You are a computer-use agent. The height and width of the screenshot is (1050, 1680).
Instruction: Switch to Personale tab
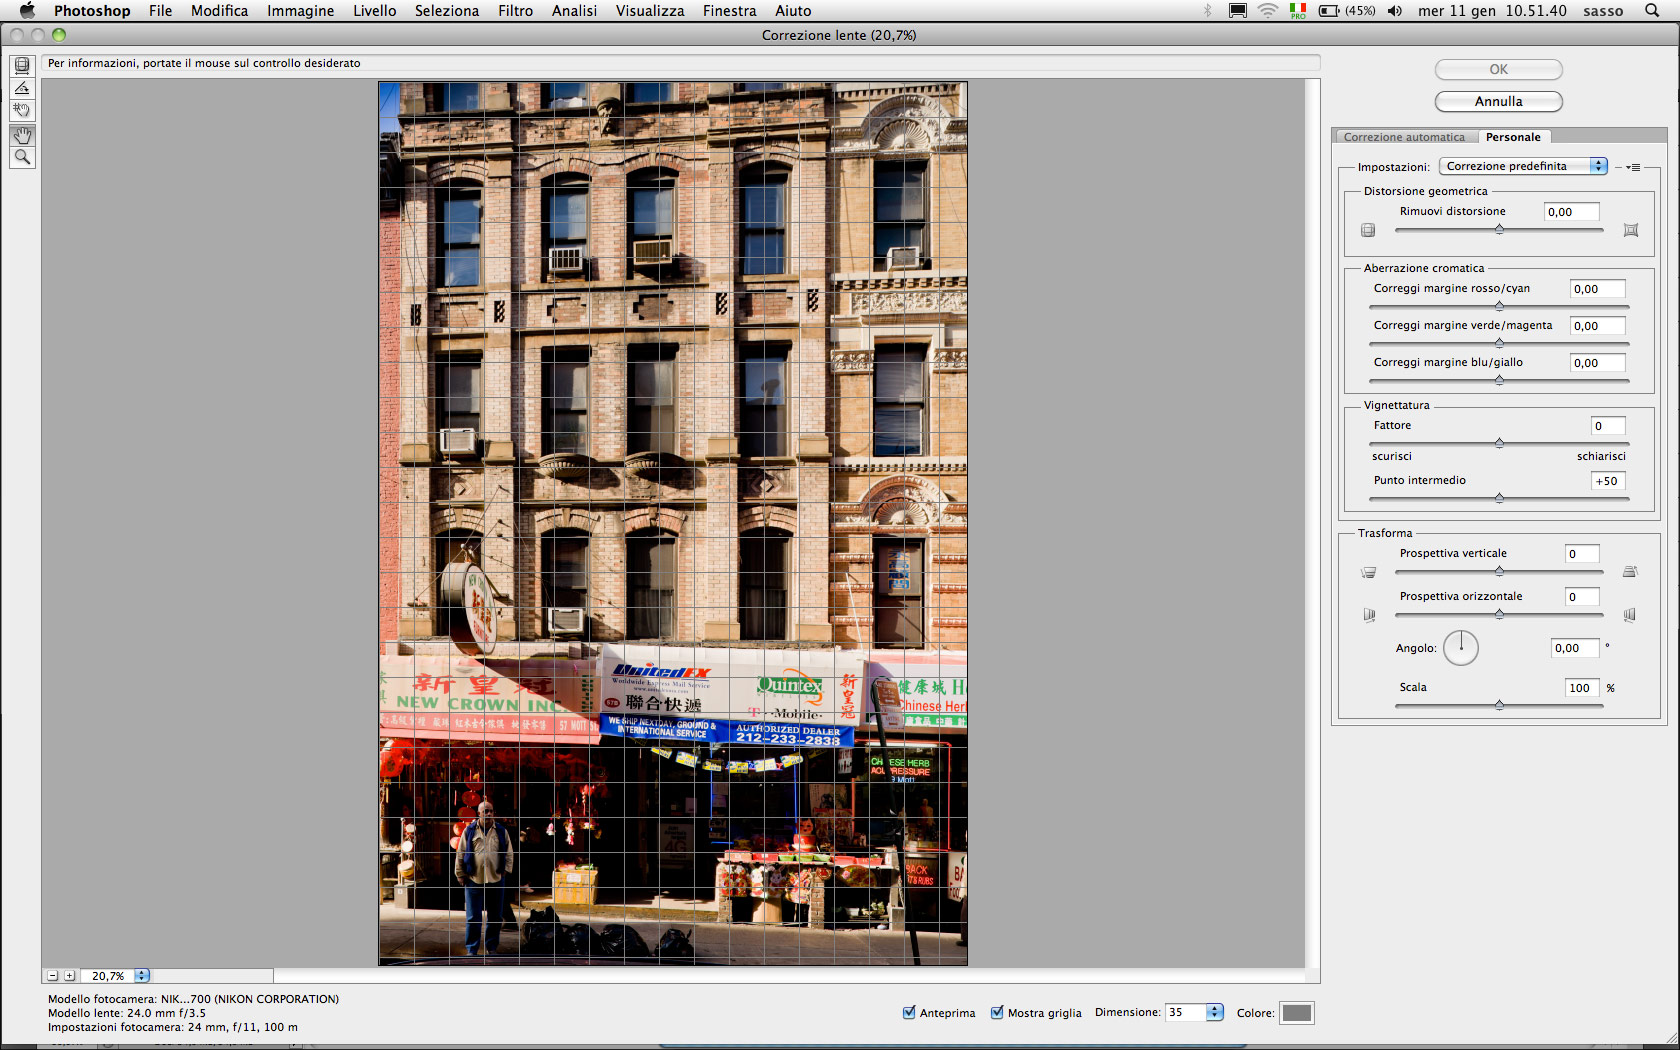1513,137
